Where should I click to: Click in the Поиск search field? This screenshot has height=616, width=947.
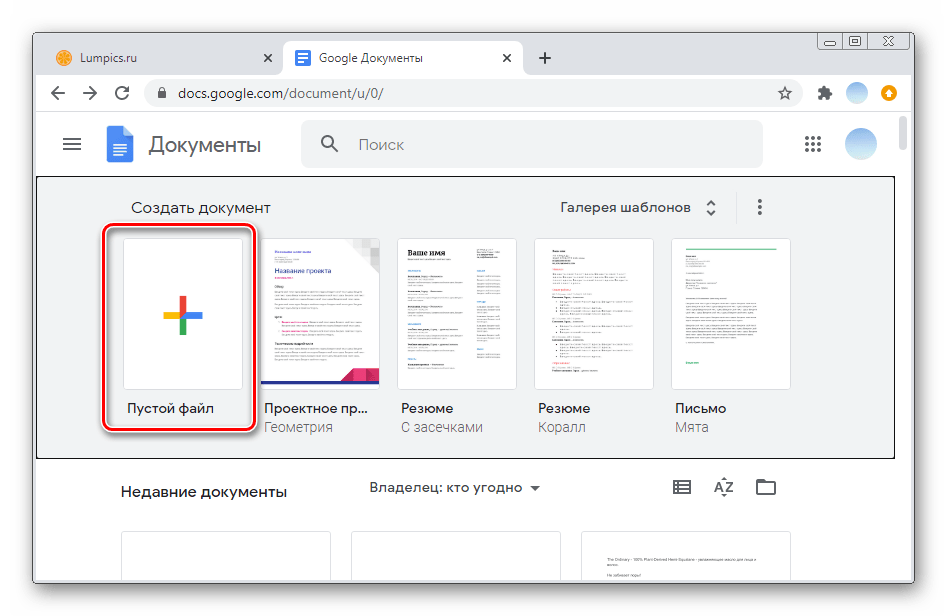click(531, 144)
